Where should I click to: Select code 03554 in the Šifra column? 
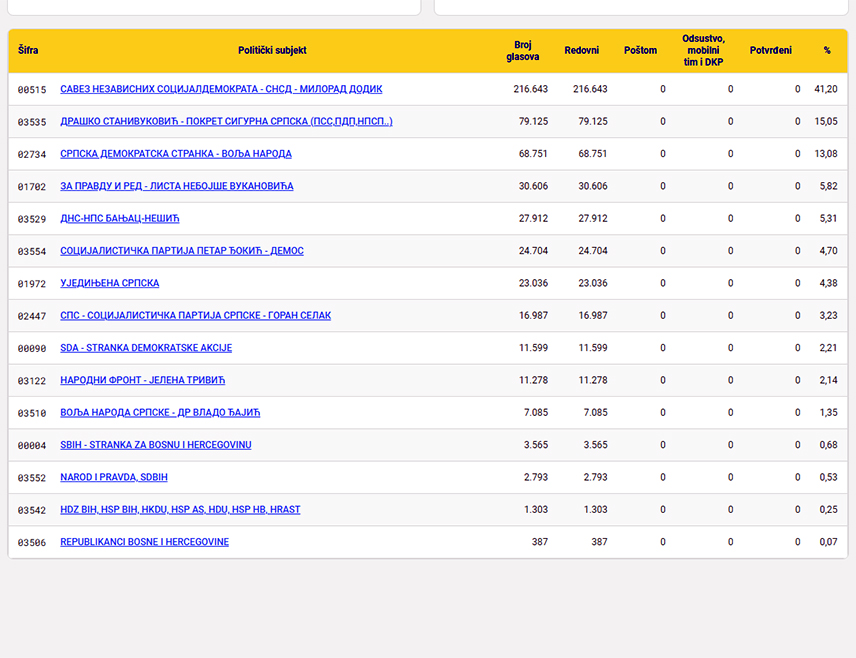click(32, 251)
